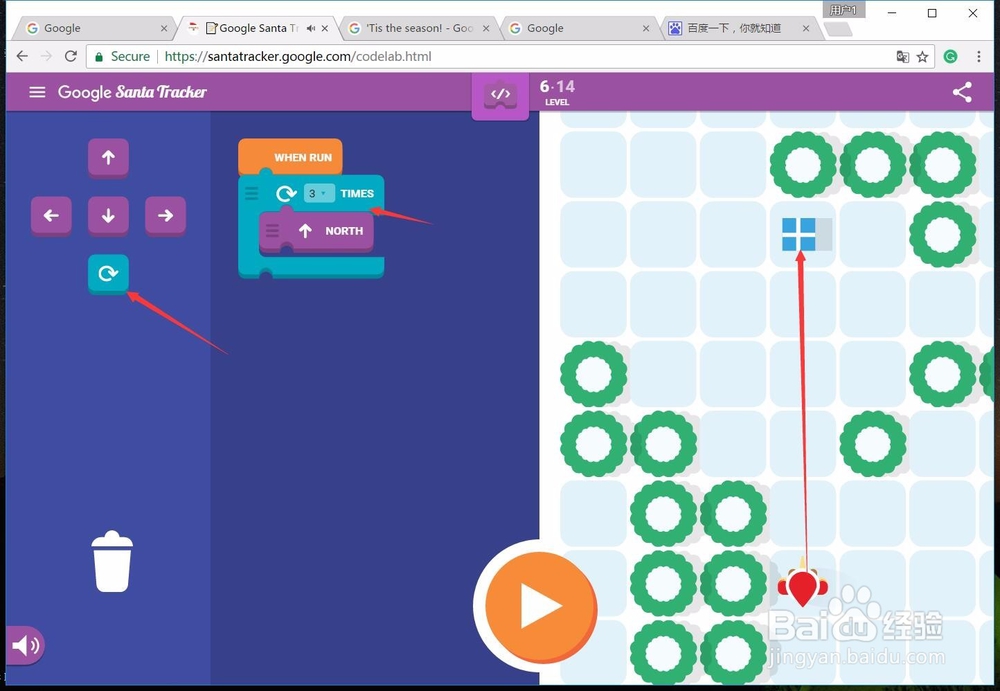
Task: Open the repeat count dropdown showing 3
Action: 319,193
